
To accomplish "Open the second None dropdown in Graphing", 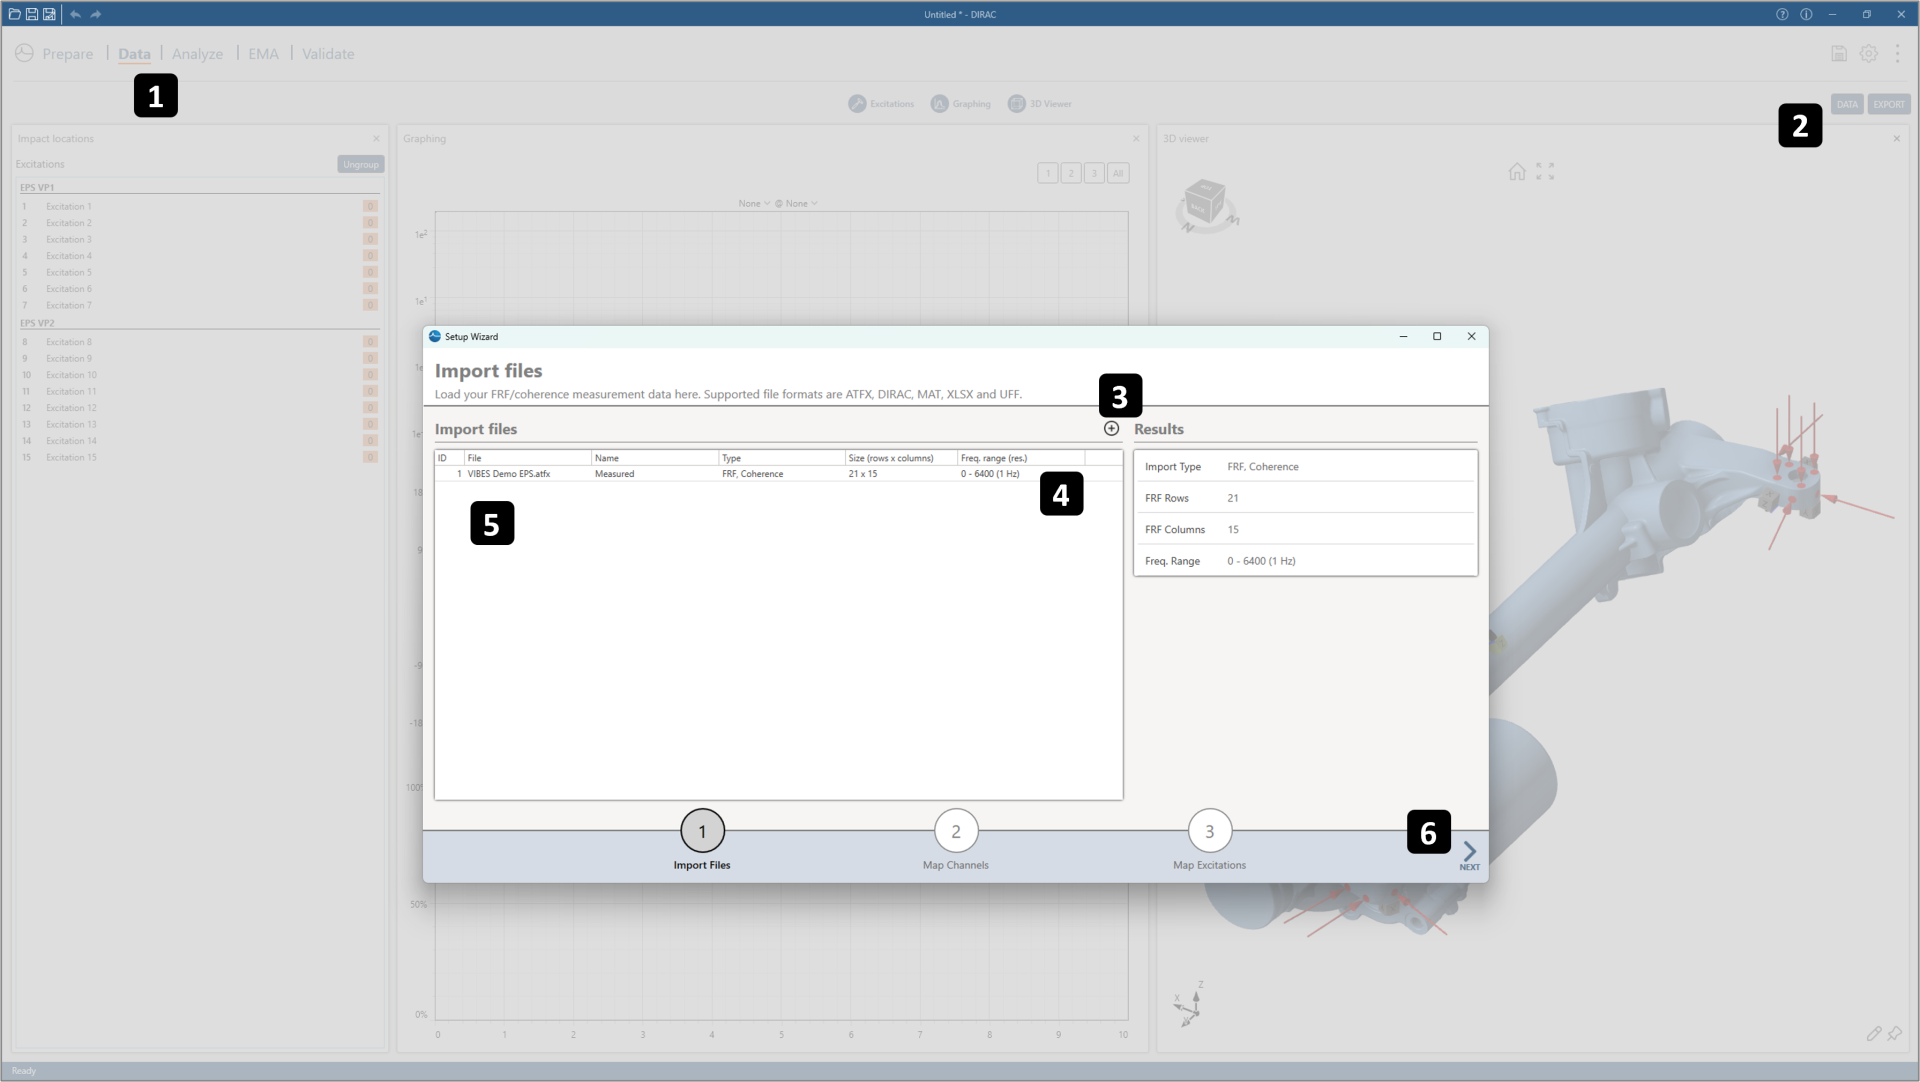I will click(x=800, y=203).
